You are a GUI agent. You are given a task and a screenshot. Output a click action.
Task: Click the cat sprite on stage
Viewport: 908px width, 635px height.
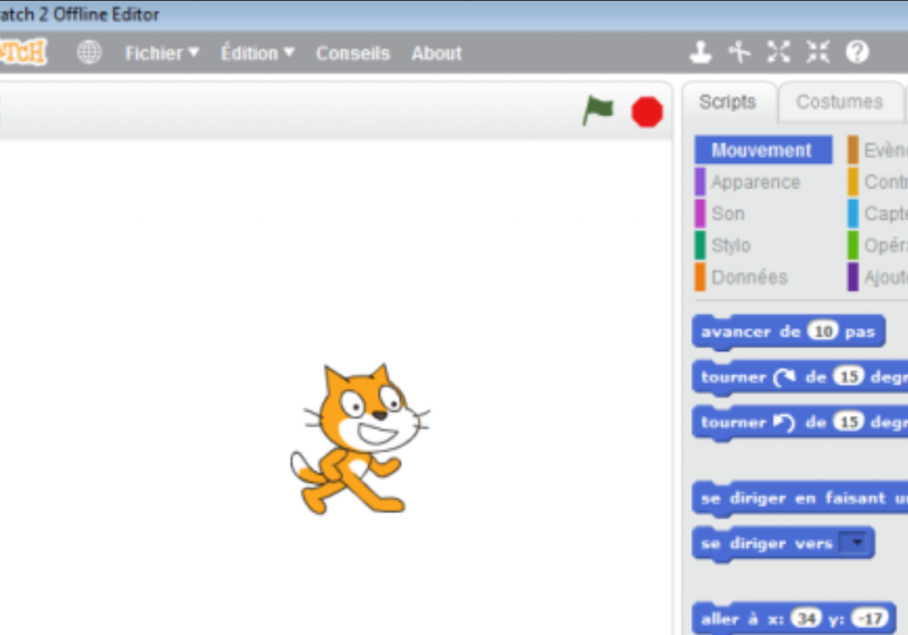pyautogui.click(x=360, y=439)
